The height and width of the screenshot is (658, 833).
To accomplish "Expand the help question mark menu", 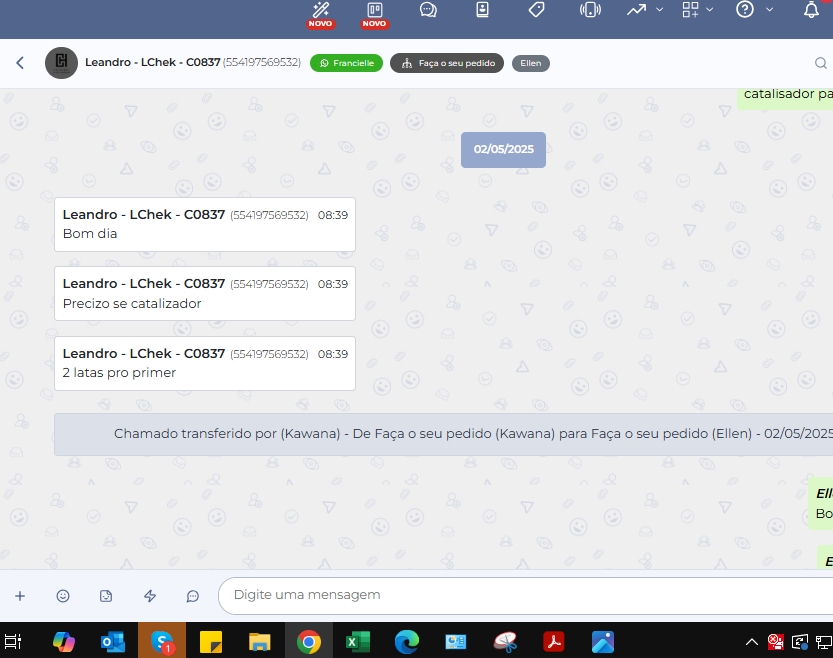I will 752,10.
